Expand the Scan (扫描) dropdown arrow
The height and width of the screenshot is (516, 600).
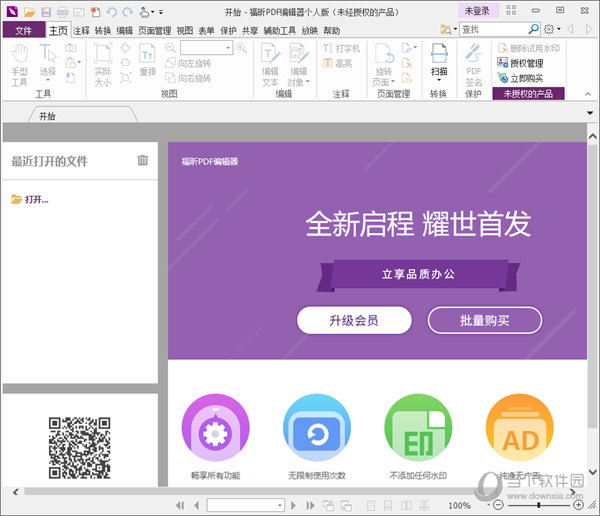(x=439, y=80)
